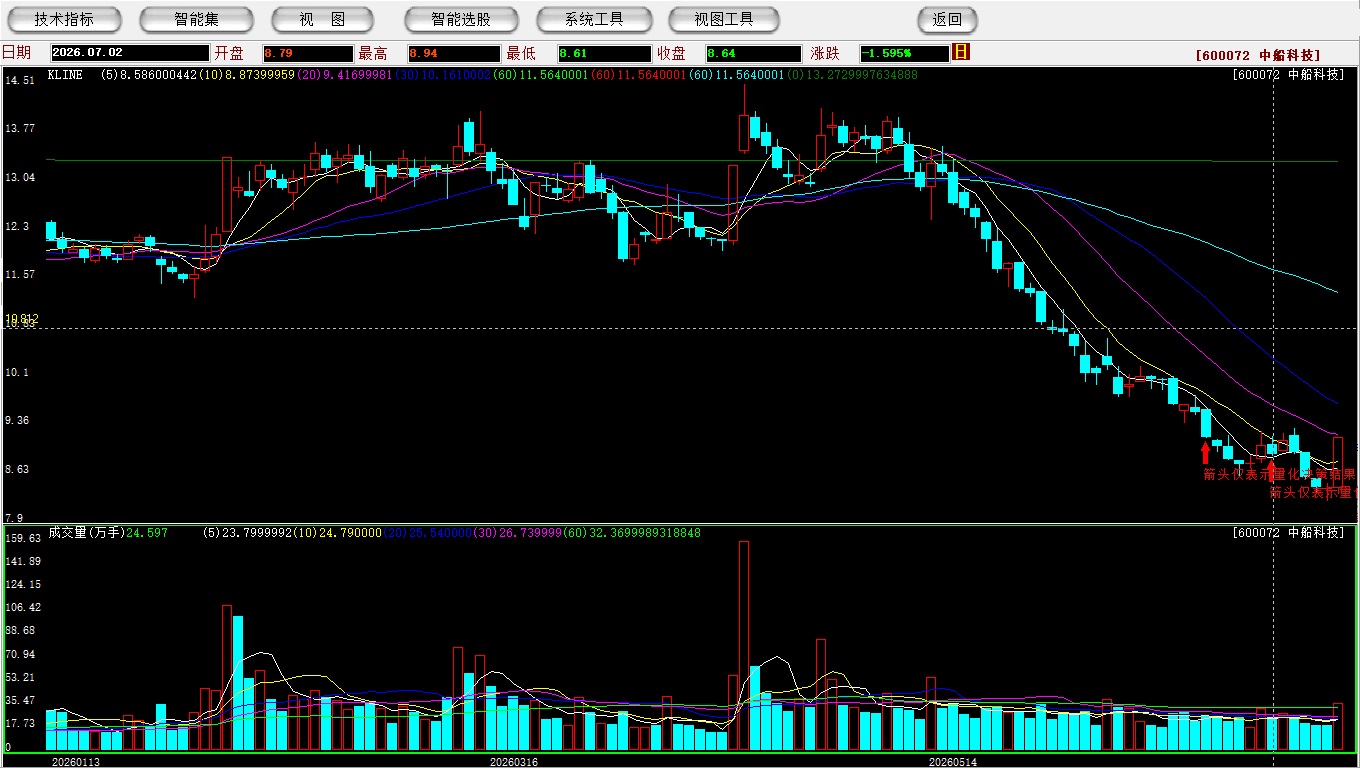Click the date field showing 2026.07.02
Image resolution: width=1360 pixels, height=768 pixels.
point(130,53)
